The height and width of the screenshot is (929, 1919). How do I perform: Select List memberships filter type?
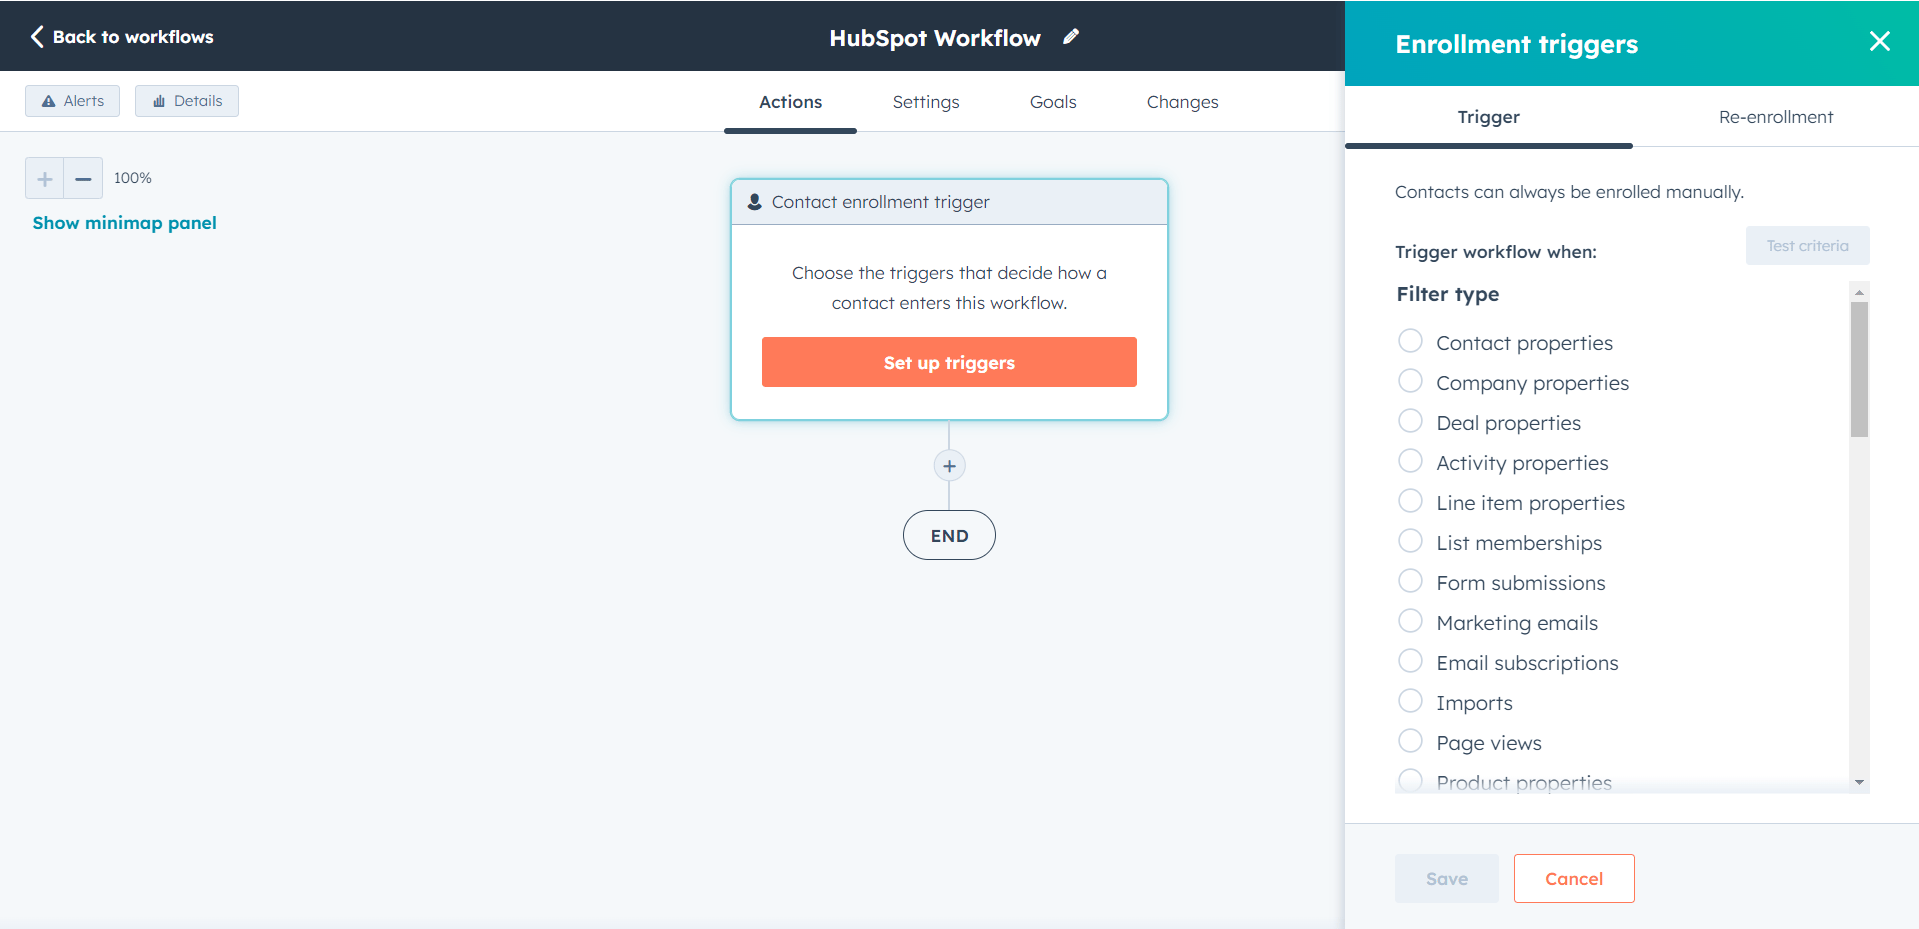coord(1410,541)
